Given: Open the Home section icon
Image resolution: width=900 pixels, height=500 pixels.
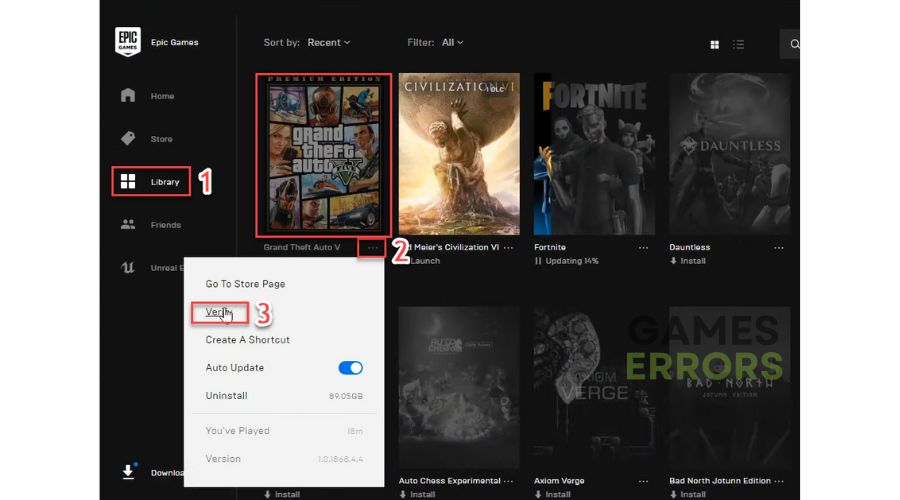Looking at the screenshot, I should 128,95.
